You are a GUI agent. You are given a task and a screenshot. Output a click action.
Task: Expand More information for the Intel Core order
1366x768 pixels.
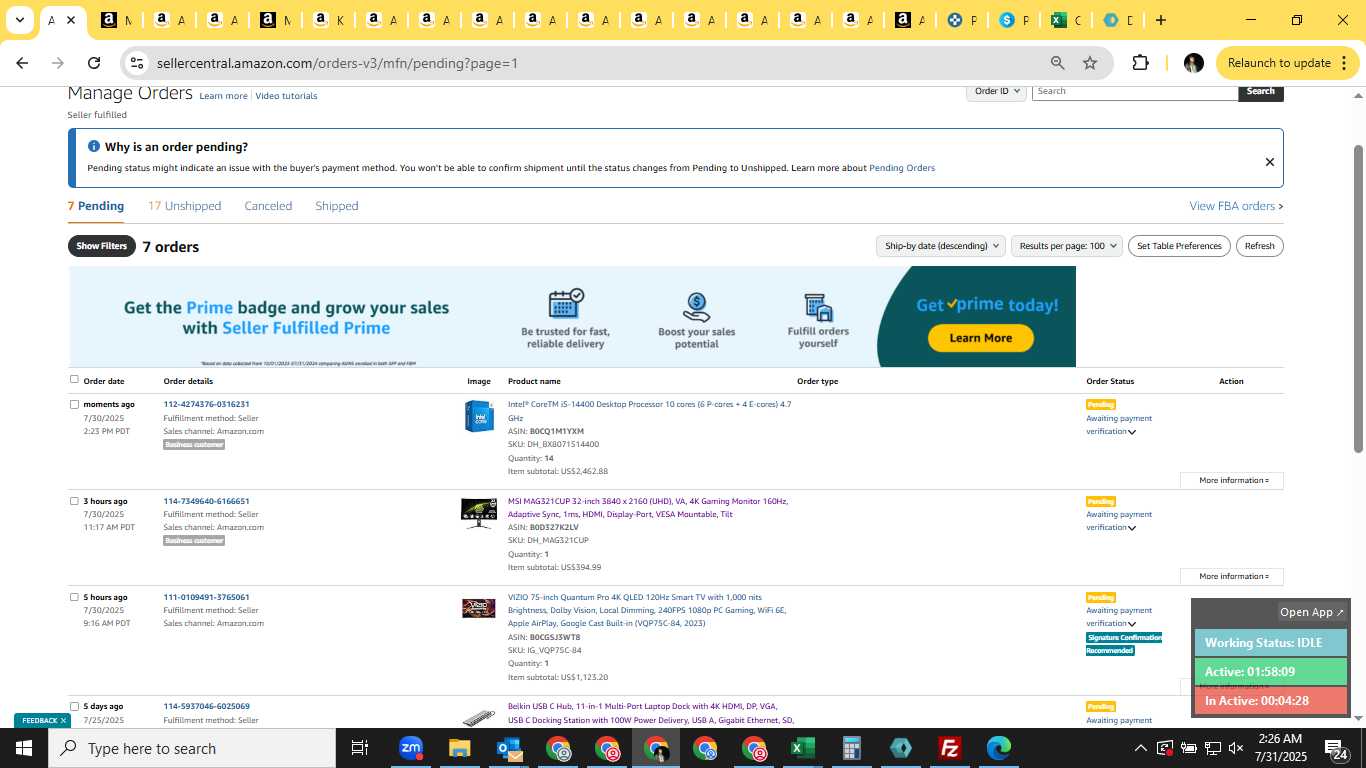[1231, 480]
